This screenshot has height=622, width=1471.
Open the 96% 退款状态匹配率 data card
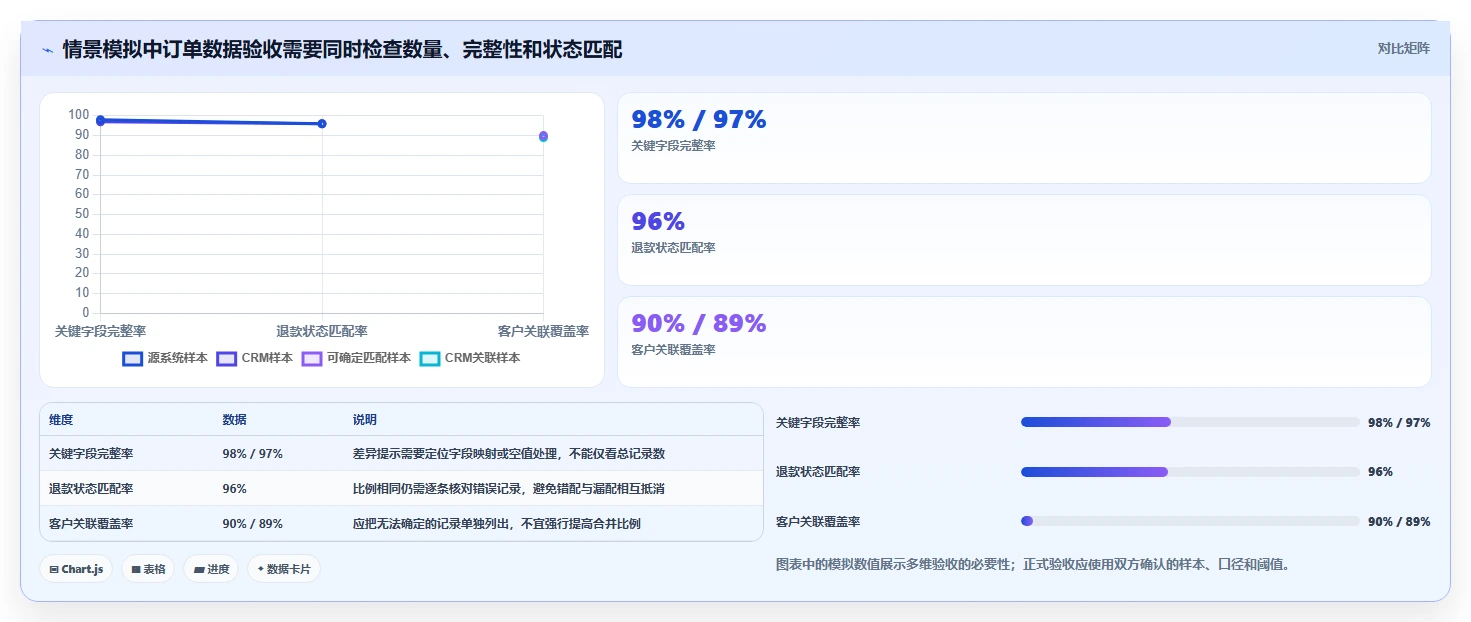tap(1024, 240)
